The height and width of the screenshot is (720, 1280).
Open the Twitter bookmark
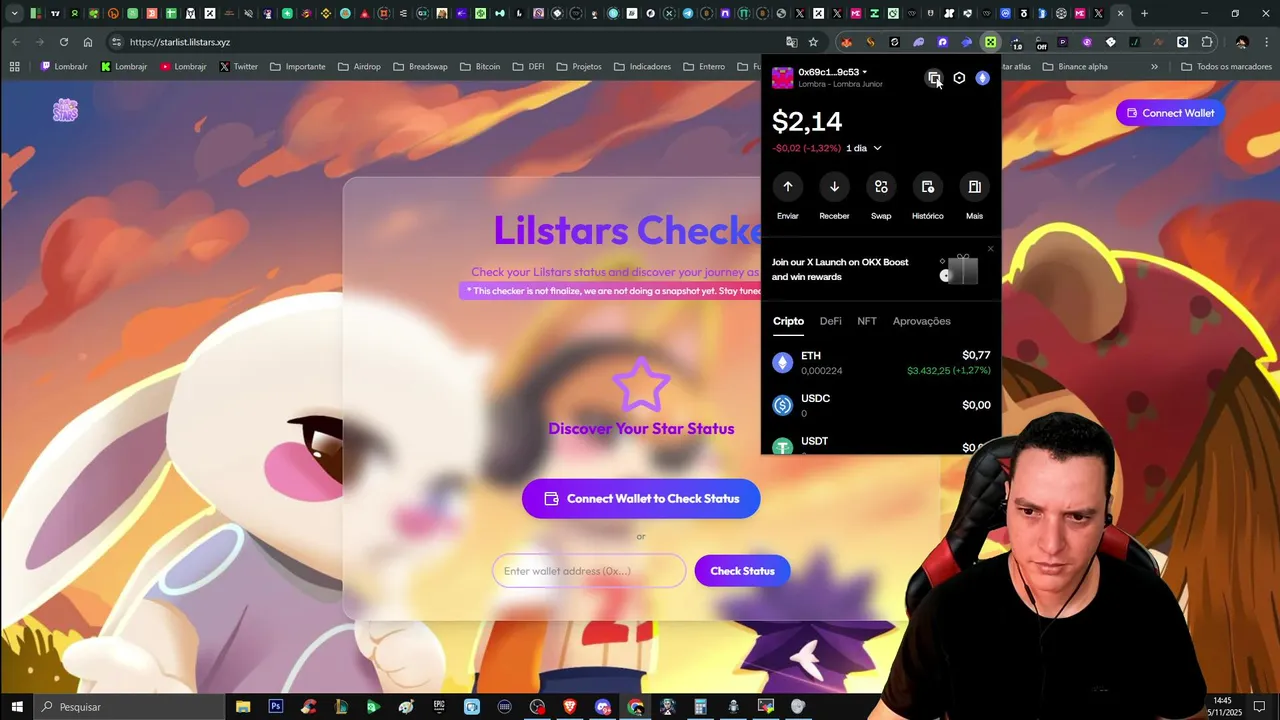tap(238, 67)
